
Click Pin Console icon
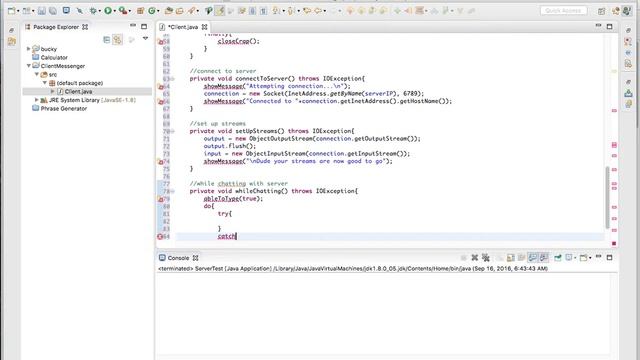(x=558, y=258)
